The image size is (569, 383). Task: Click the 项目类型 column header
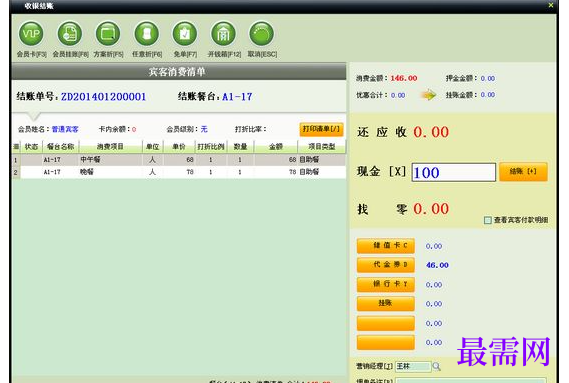pyautogui.click(x=322, y=147)
